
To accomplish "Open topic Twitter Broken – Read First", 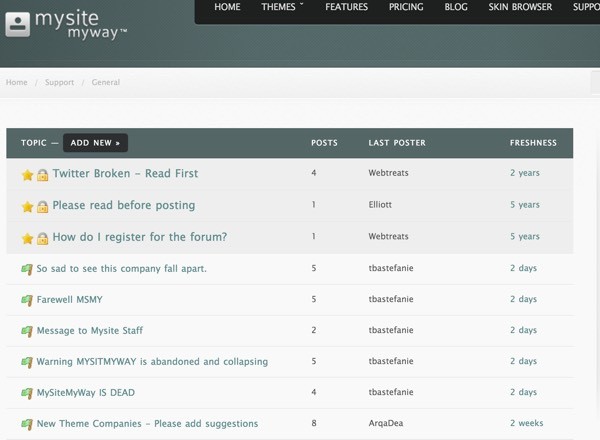I will (x=125, y=174).
